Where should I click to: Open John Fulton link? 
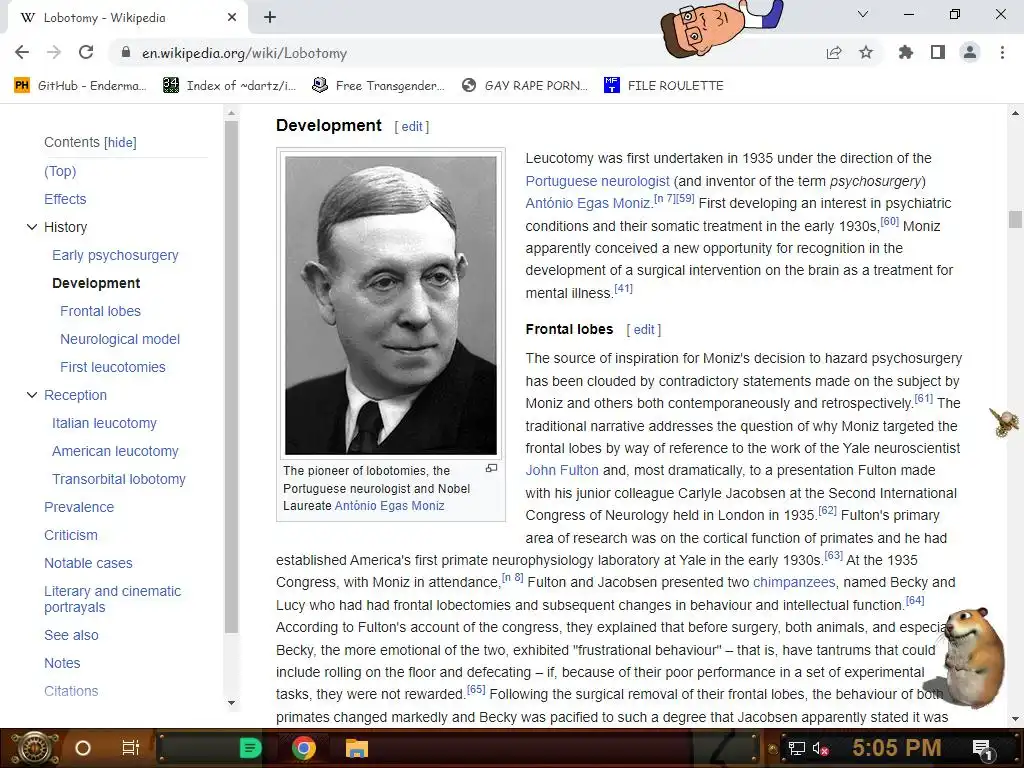click(562, 470)
